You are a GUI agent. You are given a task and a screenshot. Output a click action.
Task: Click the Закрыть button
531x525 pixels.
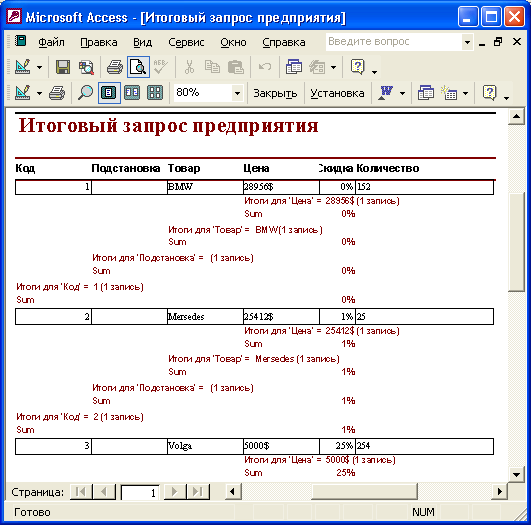(275, 93)
